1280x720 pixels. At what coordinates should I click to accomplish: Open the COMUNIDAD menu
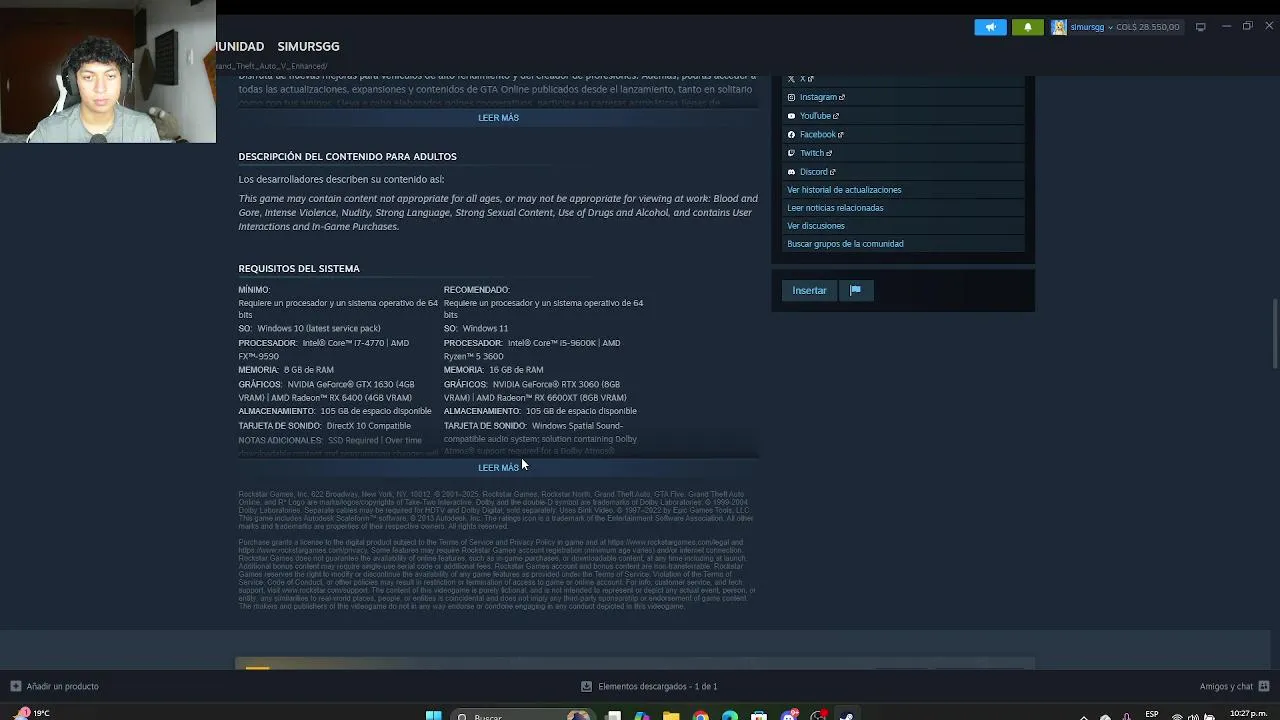[240, 46]
